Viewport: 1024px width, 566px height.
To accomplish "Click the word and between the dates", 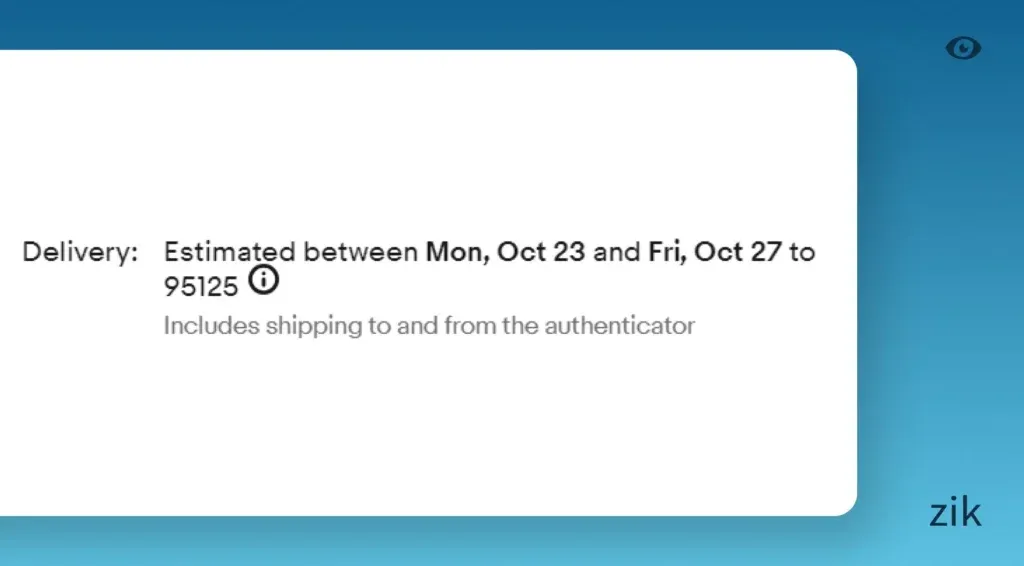I will click(616, 252).
